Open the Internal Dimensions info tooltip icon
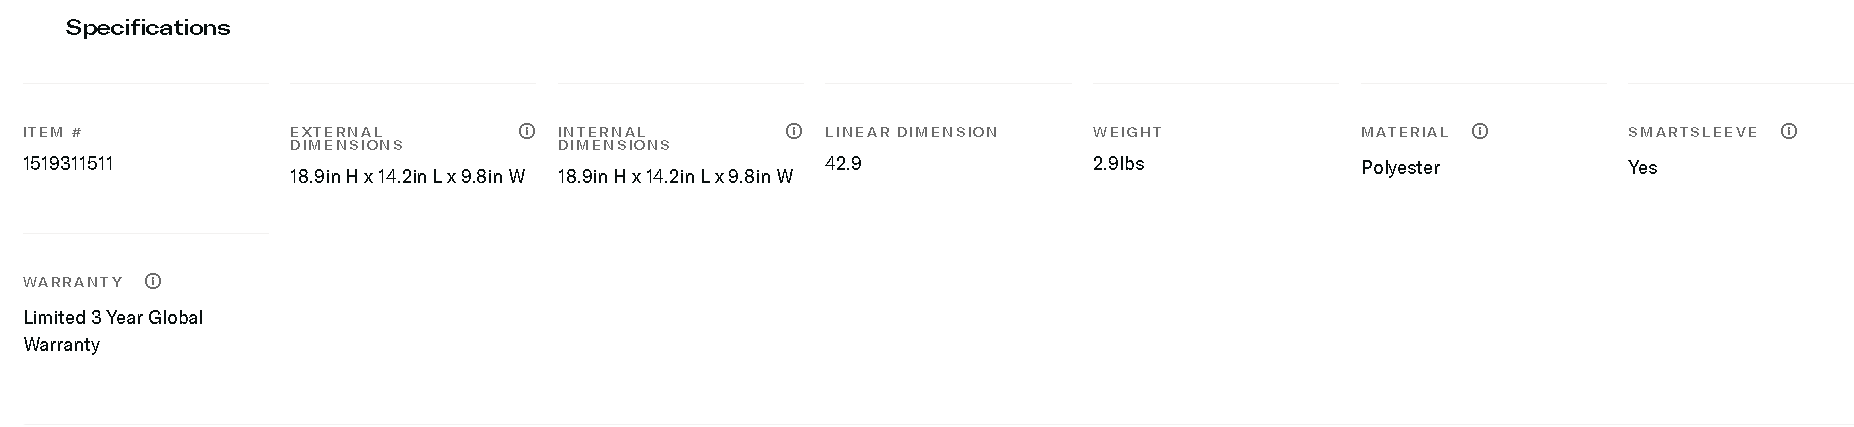Image resolution: width=1854 pixels, height=427 pixels. click(x=794, y=131)
